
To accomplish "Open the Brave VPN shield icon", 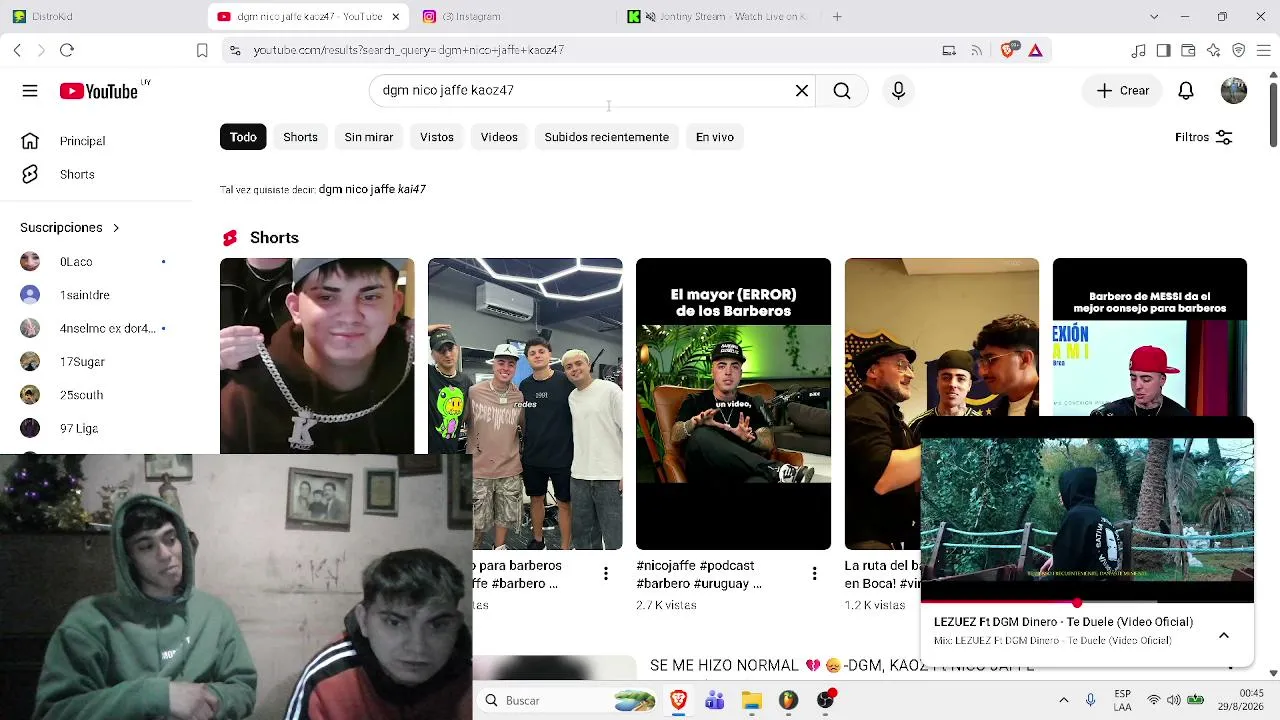I will click(x=1239, y=50).
